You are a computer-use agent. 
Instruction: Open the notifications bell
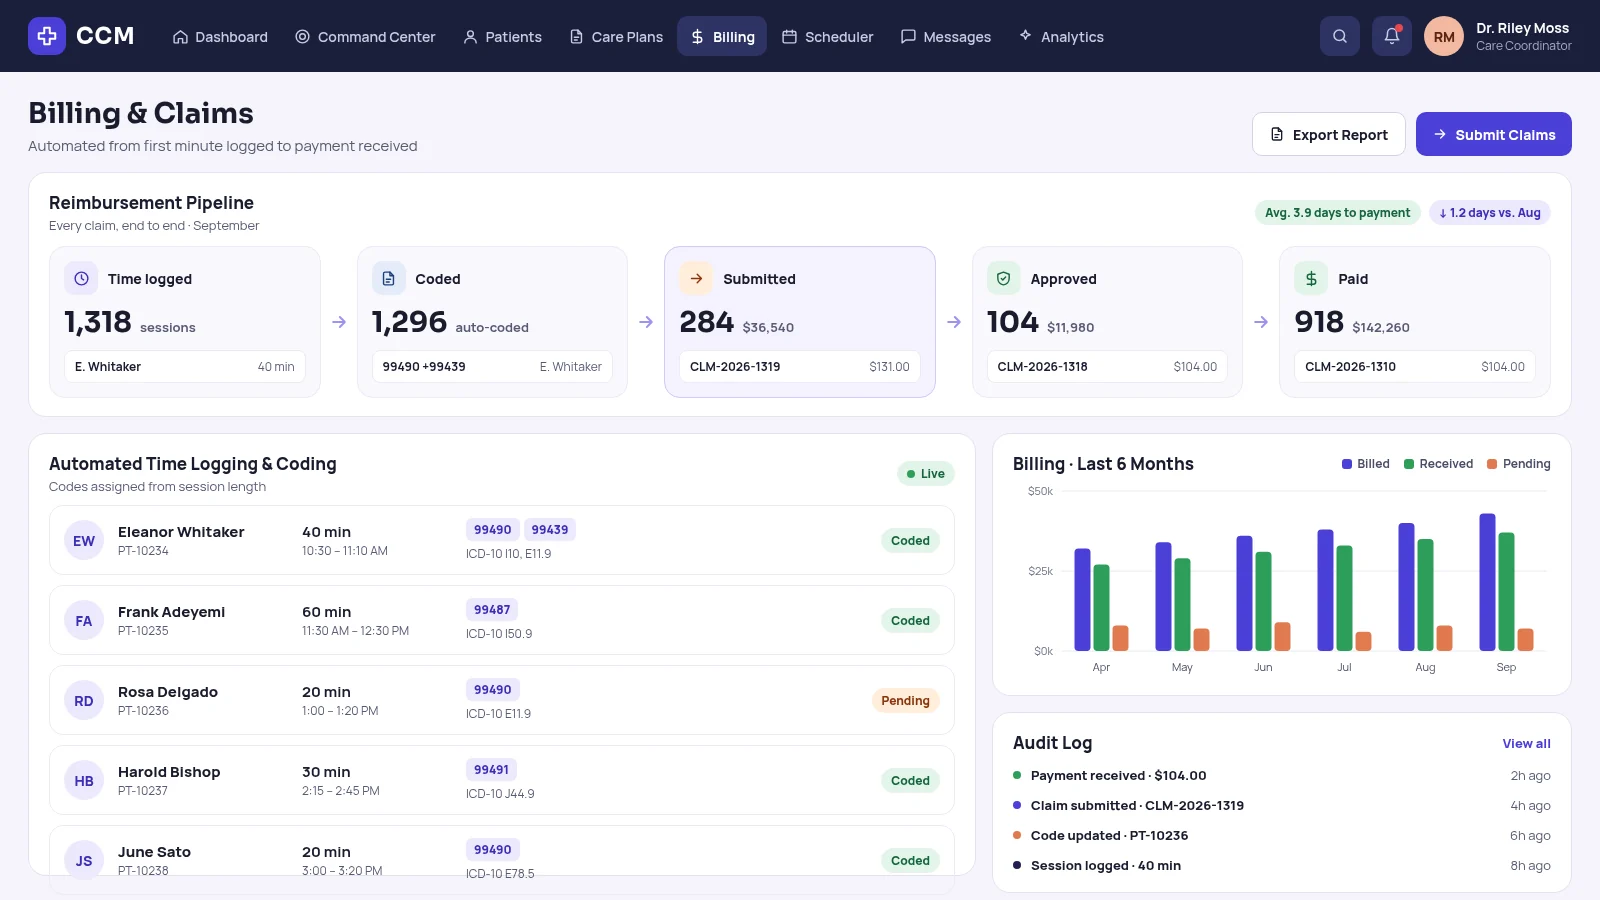1392,36
